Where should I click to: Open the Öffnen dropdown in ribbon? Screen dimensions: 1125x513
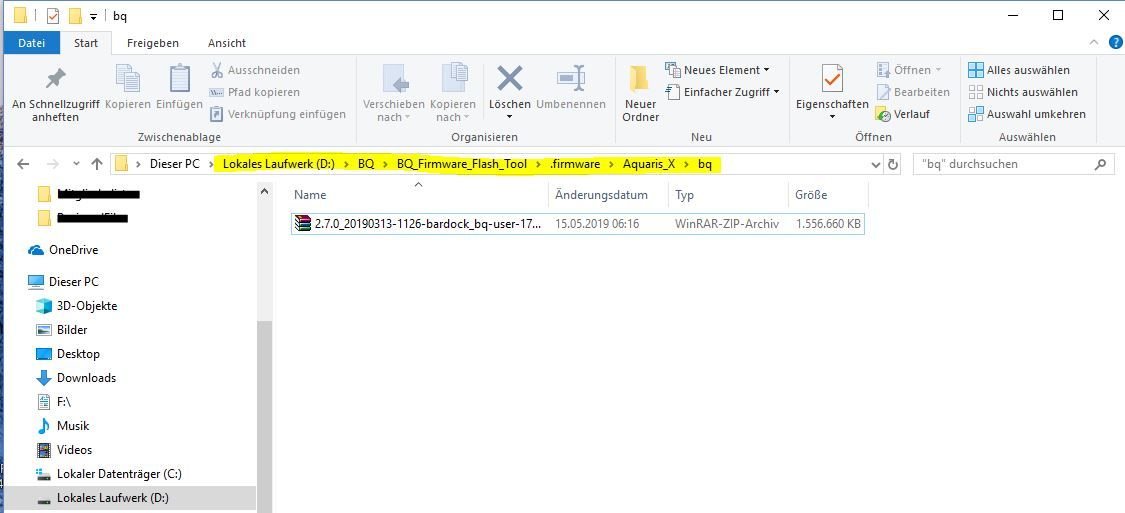point(908,70)
